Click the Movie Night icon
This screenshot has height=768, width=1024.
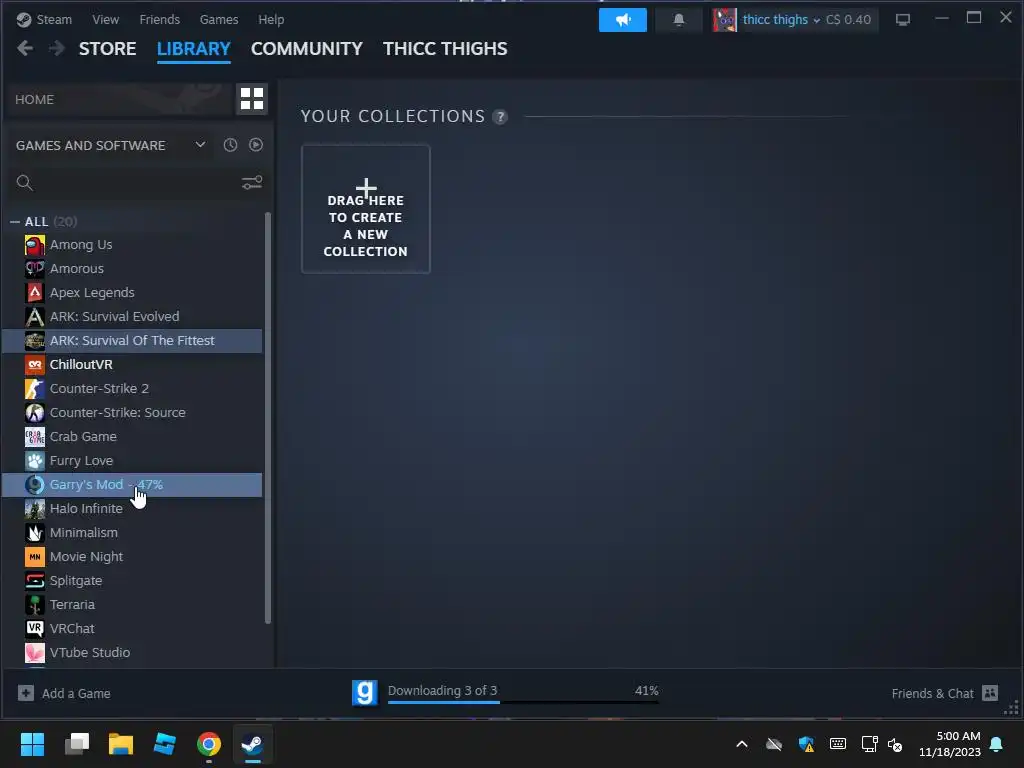coord(35,556)
